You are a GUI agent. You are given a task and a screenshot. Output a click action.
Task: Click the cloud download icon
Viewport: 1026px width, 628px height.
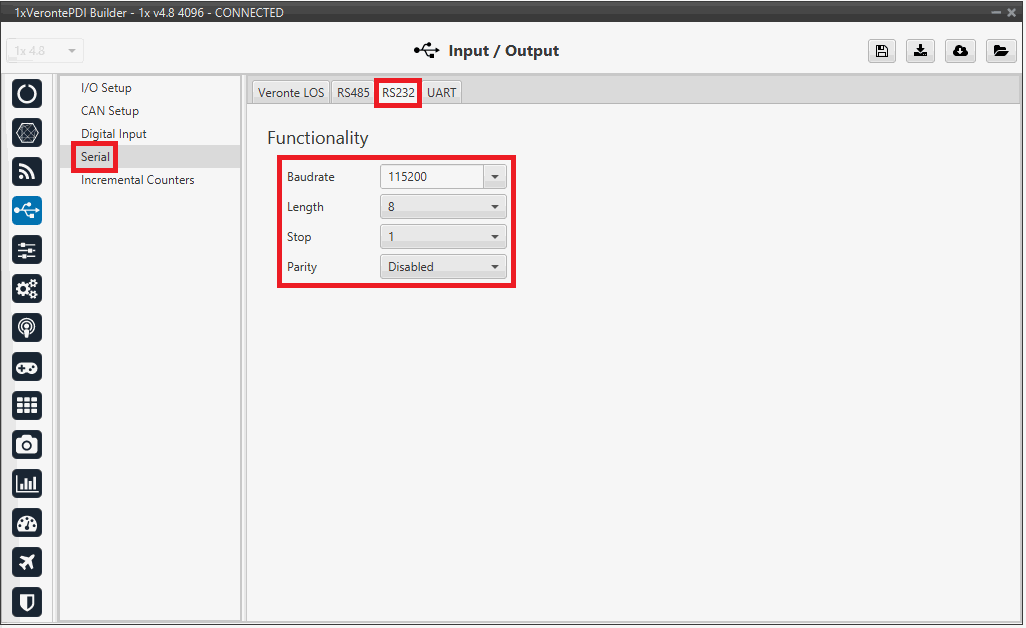[960, 51]
